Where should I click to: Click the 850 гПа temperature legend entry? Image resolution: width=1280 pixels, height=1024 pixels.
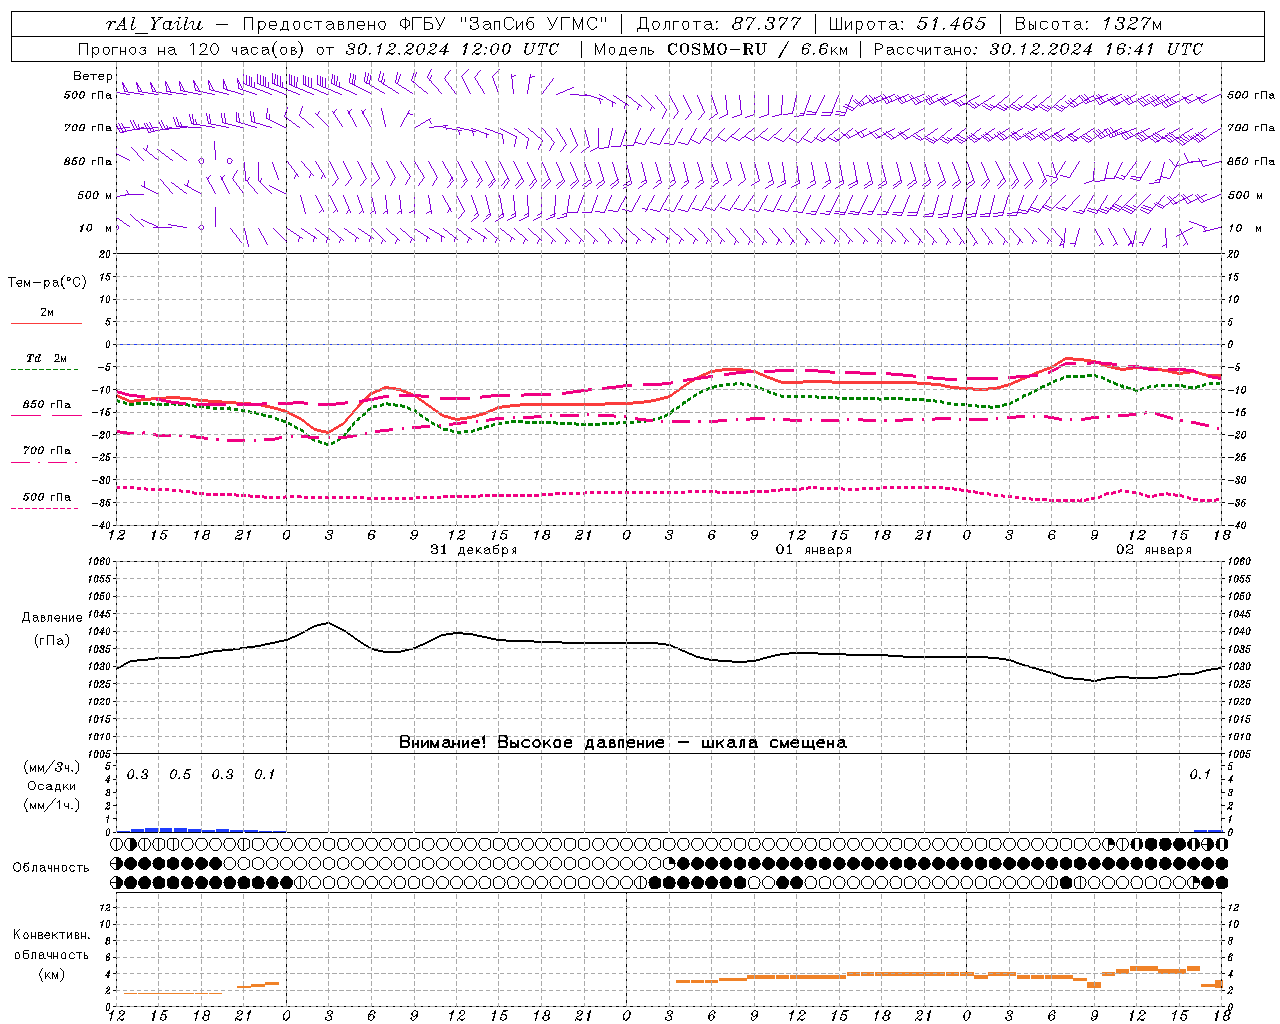tap(46, 405)
